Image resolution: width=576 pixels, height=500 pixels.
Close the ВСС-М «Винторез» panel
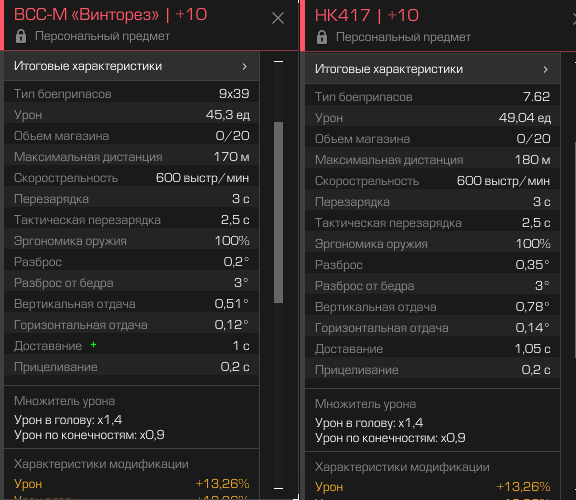278,18
